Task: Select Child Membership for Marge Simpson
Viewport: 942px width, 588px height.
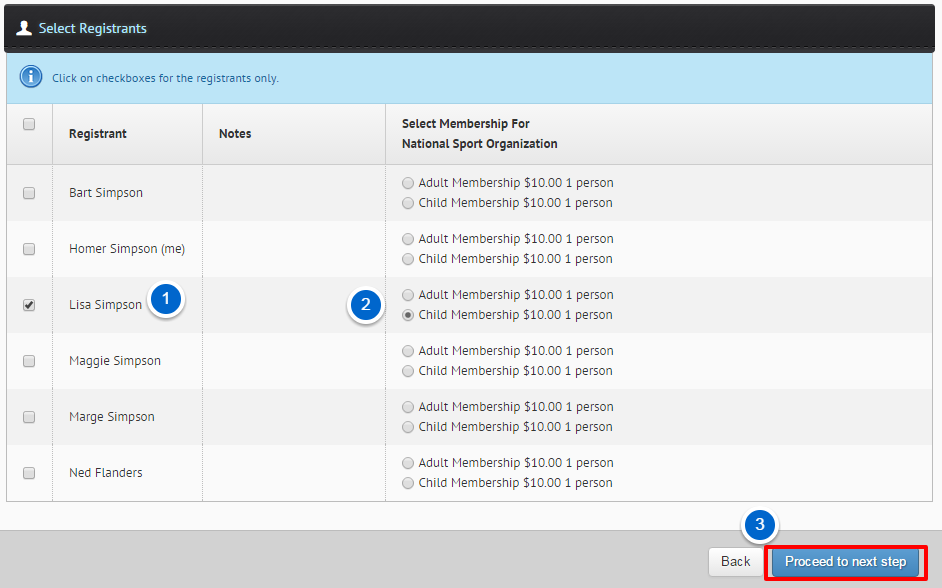Action: click(408, 427)
